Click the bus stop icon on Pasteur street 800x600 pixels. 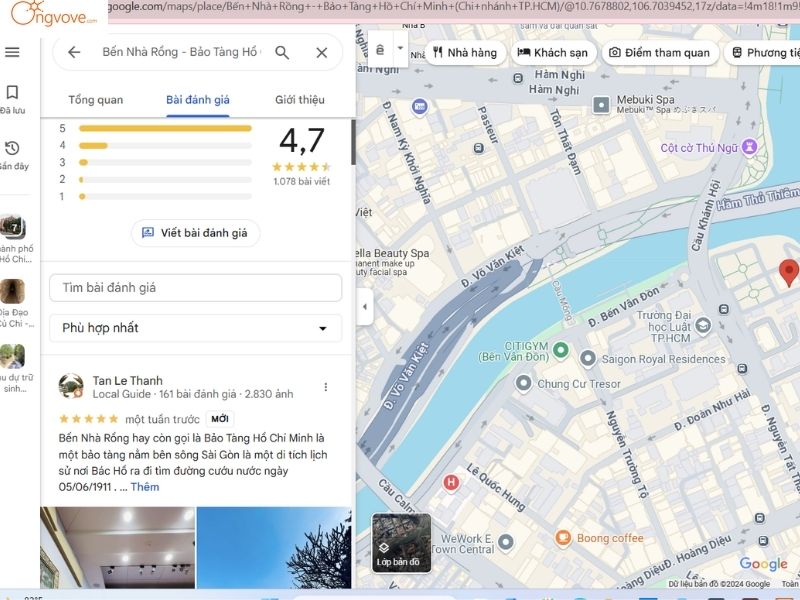479,148
